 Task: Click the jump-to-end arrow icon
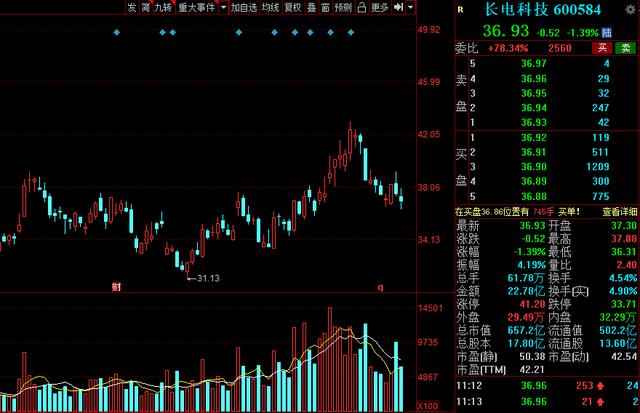[x=398, y=7]
